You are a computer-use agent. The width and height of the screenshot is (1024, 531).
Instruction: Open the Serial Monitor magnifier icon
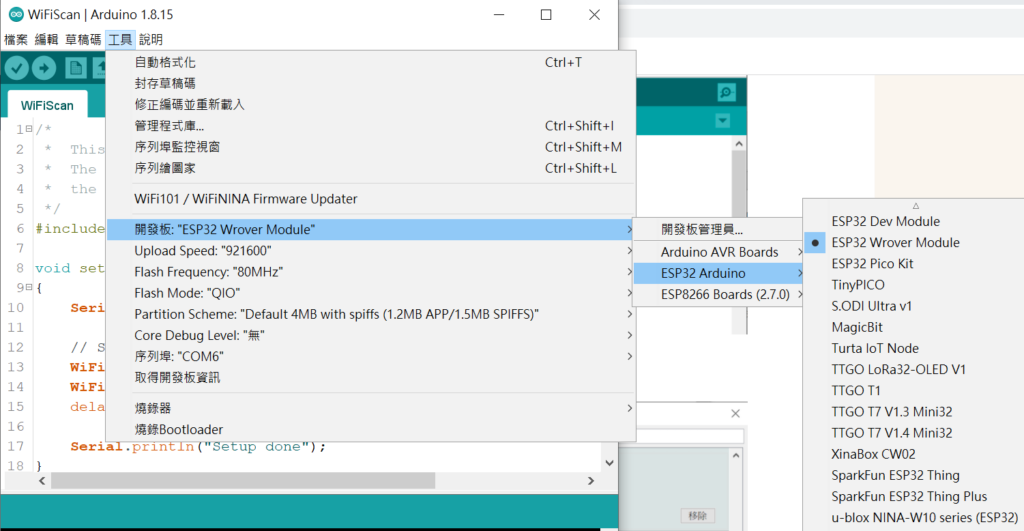[726, 92]
